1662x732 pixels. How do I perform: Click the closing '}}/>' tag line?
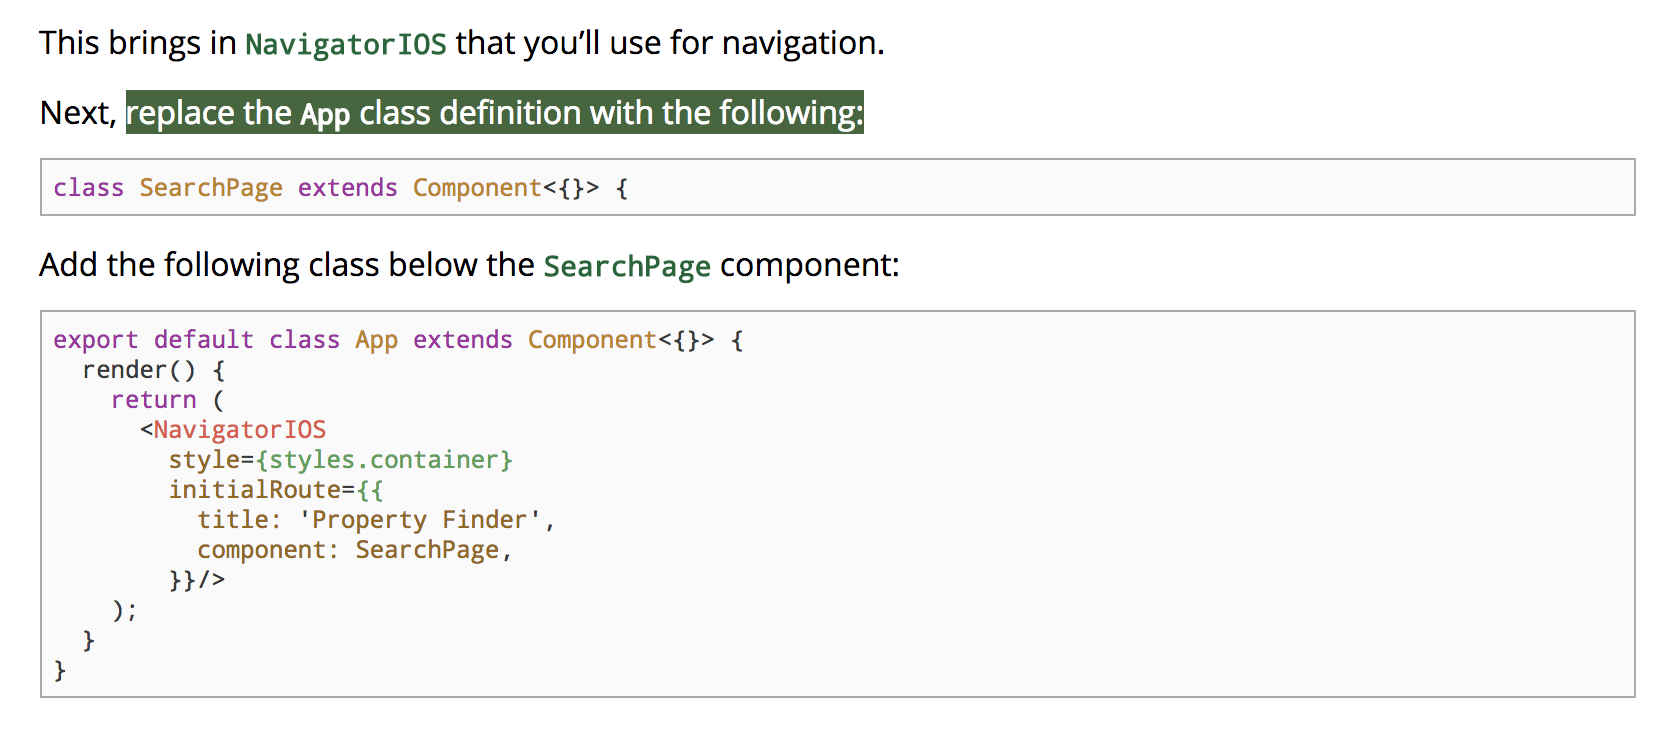click(197, 580)
